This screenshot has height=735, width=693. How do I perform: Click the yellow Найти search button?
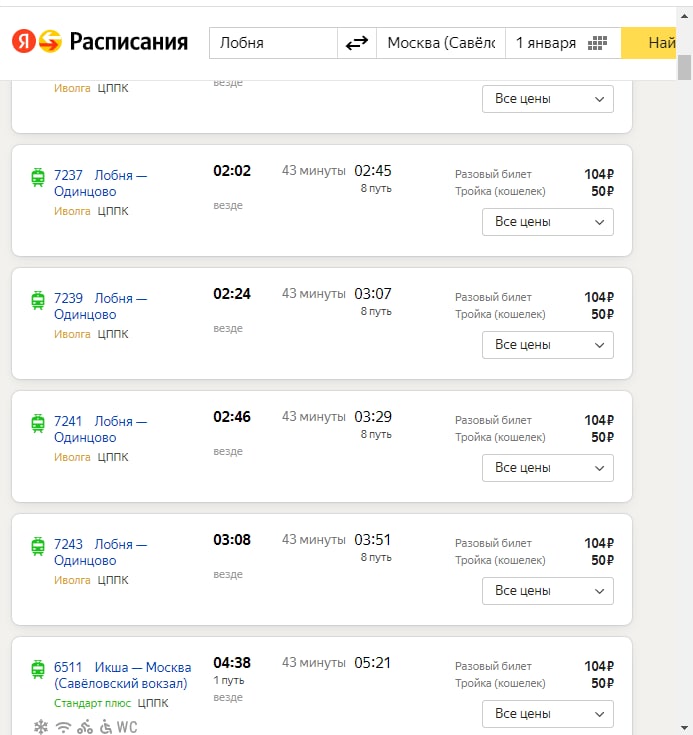(x=648, y=43)
